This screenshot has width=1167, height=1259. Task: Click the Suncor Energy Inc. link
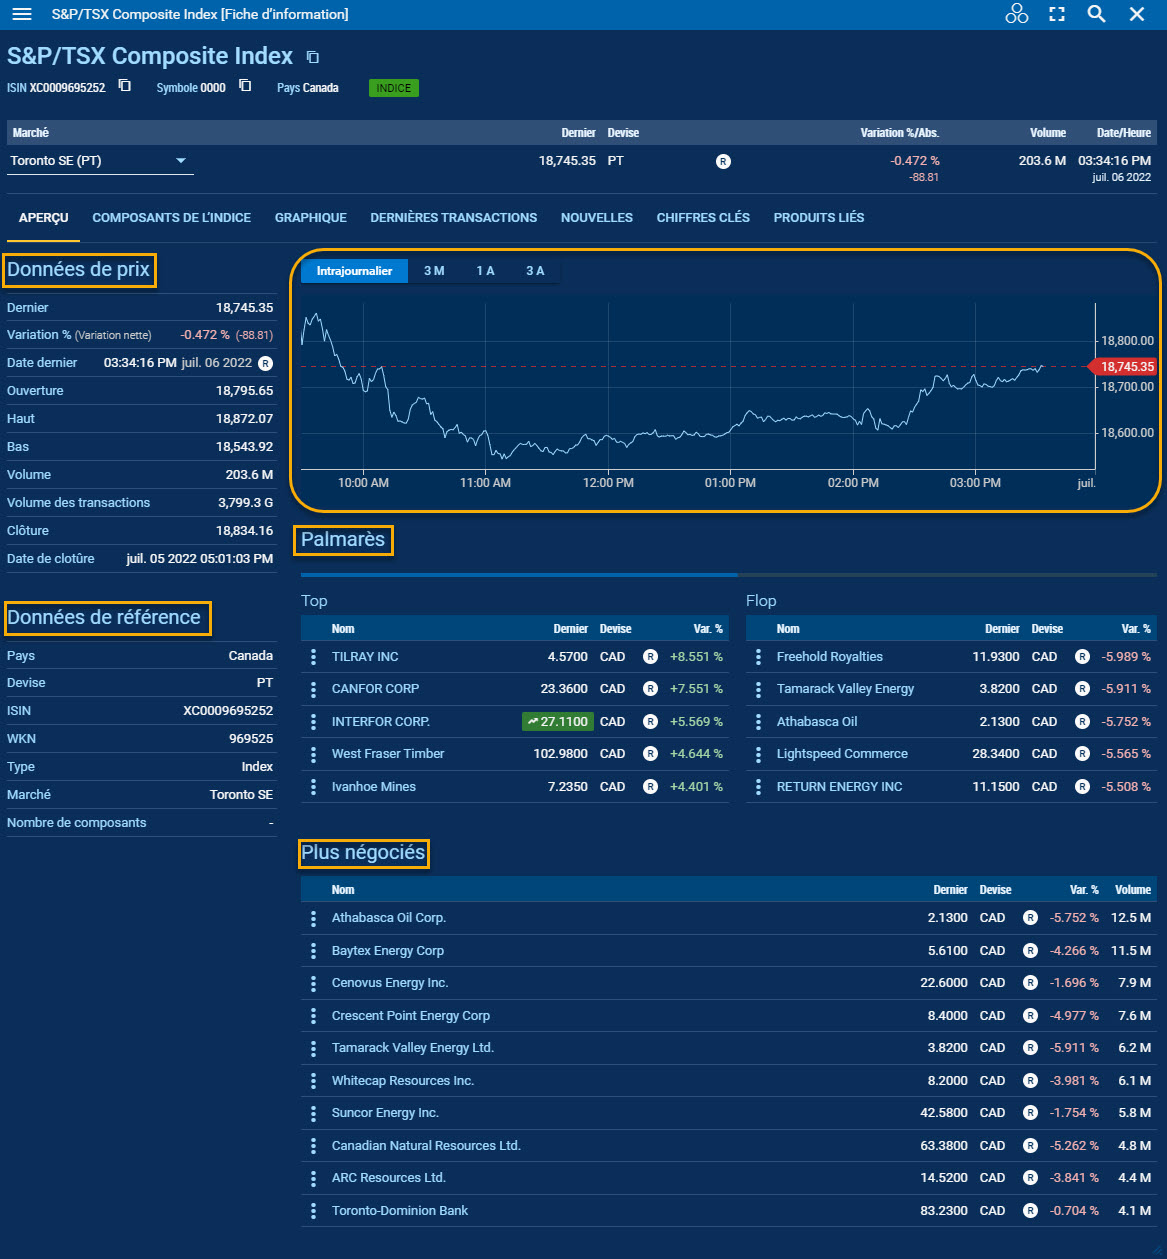tap(385, 1113)
